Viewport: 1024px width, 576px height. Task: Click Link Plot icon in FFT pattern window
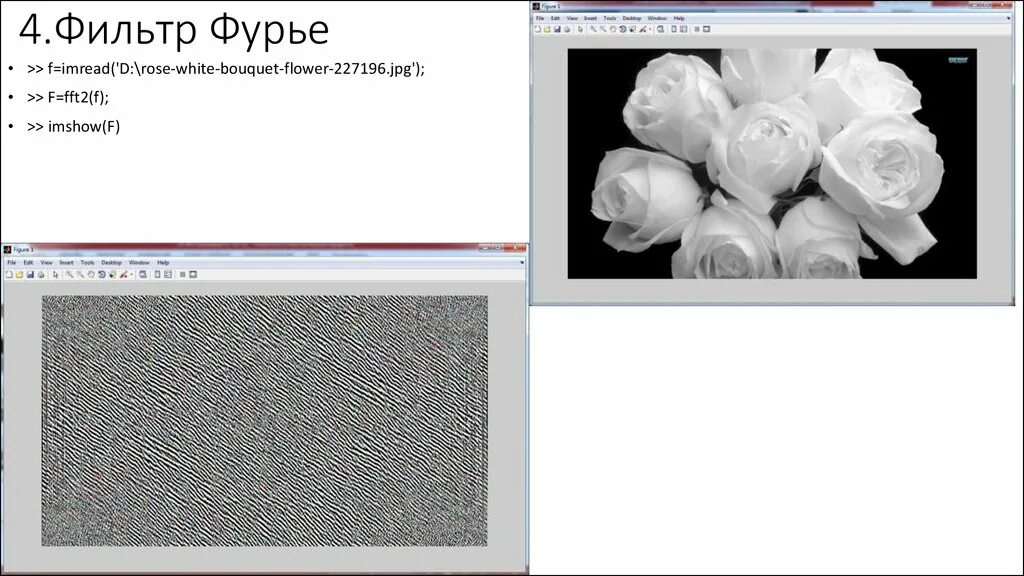142,274
